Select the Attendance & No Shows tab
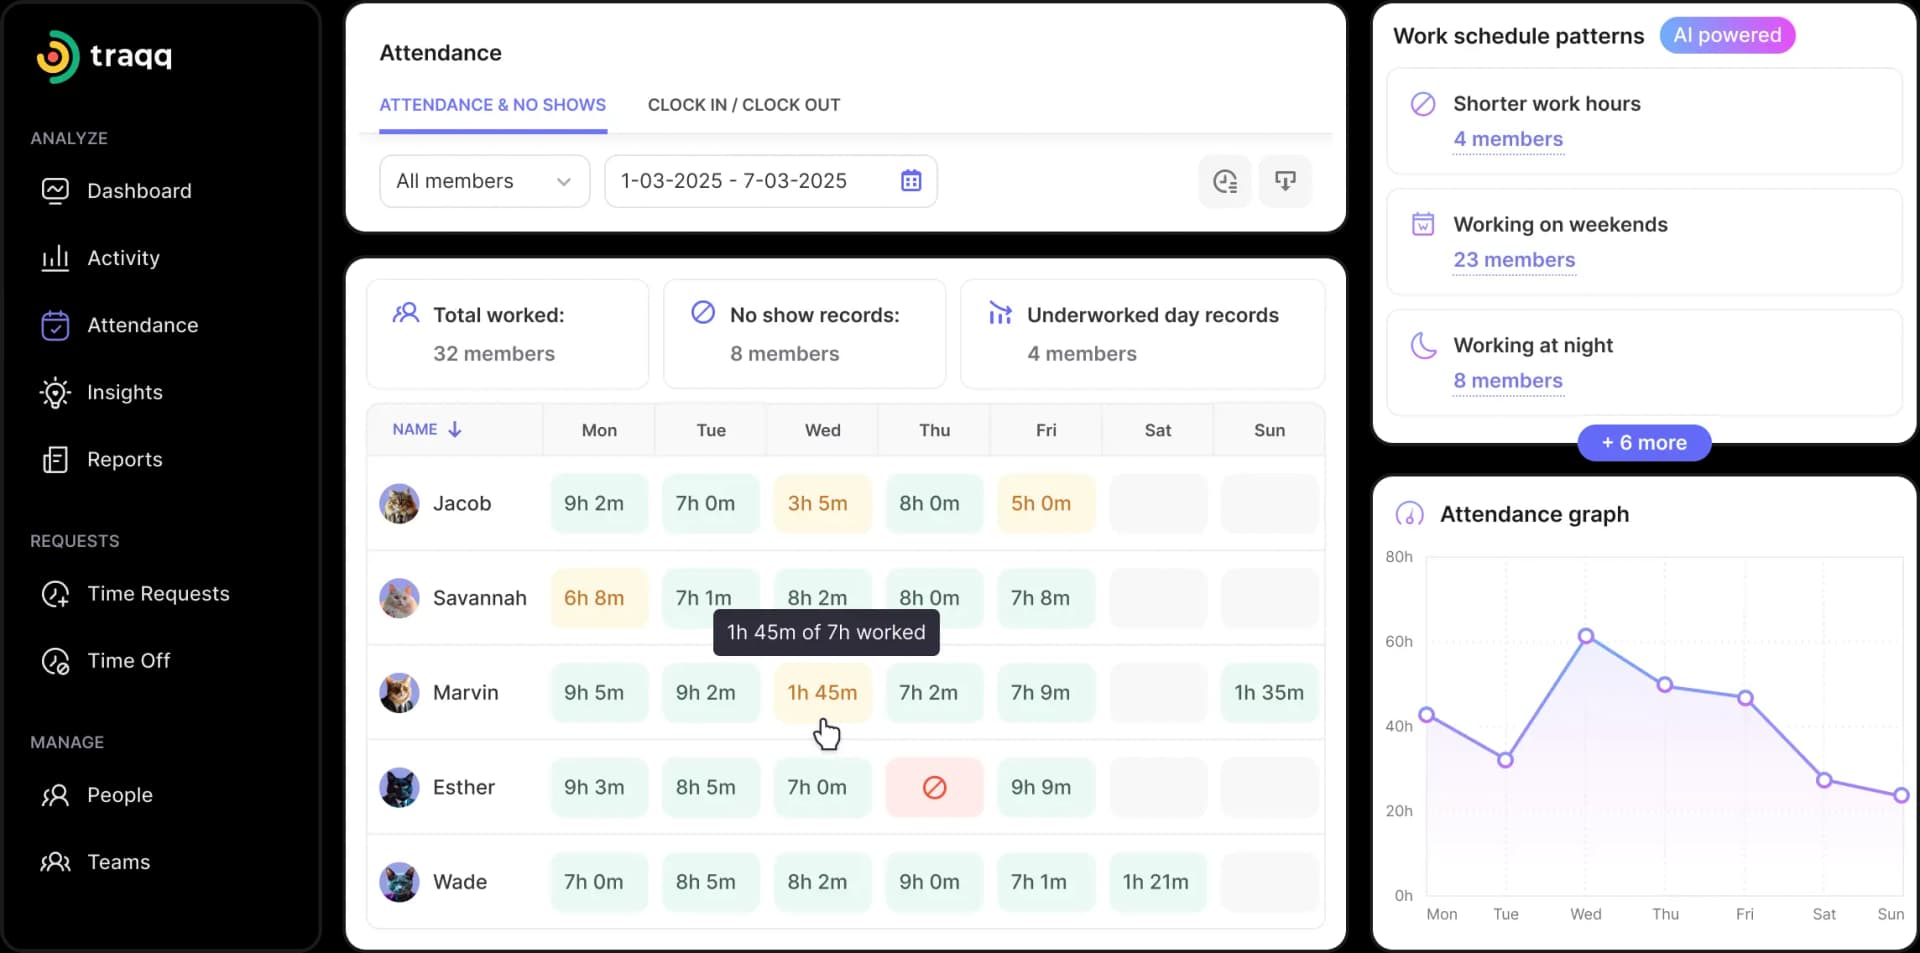Image resolution: width=1920 pixels, height=953 pixels. (x=492, y=104)
